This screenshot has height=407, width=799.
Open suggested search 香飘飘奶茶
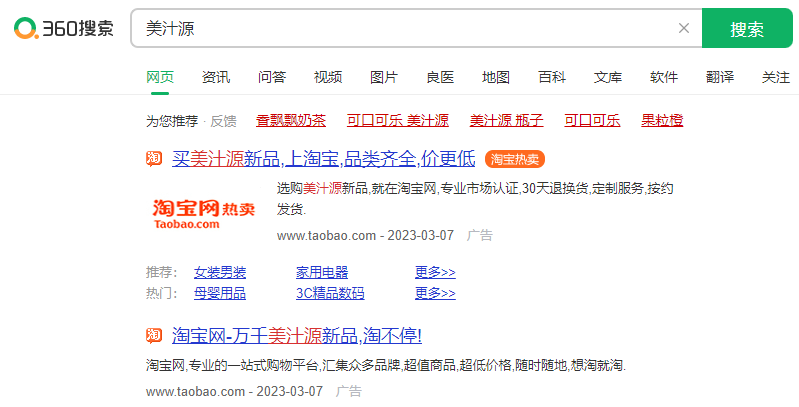pyautogui.click(x=291, y=121)
